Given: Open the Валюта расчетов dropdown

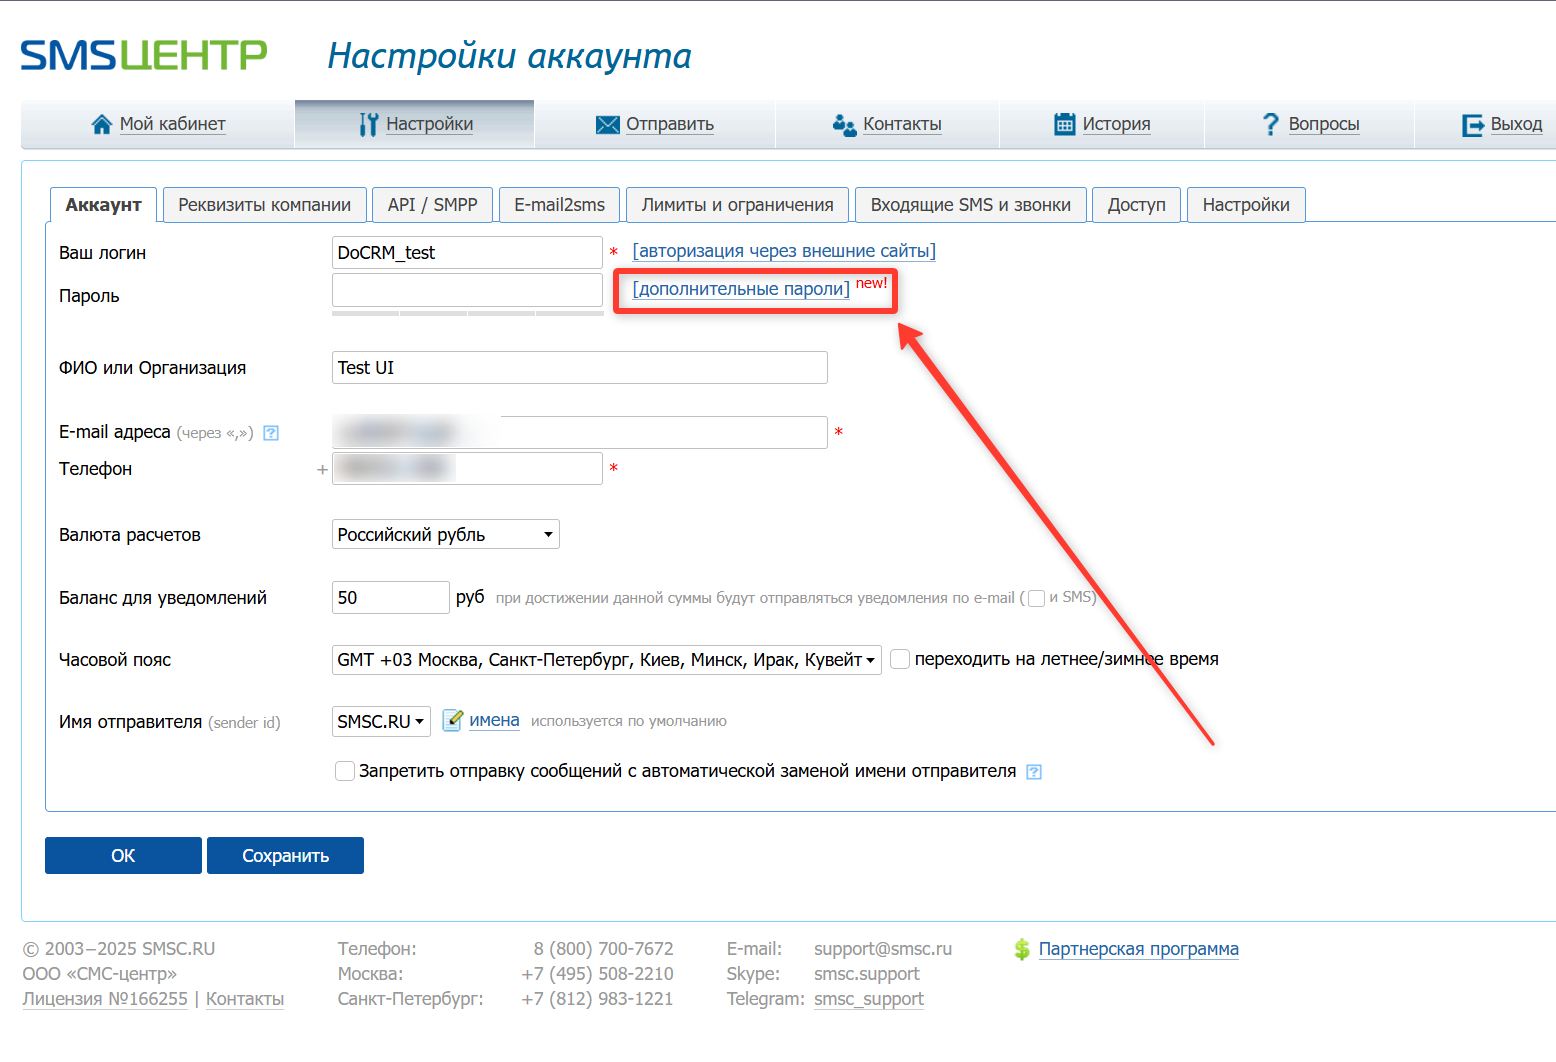Looking at the screenshot, I should pos(445,535).
